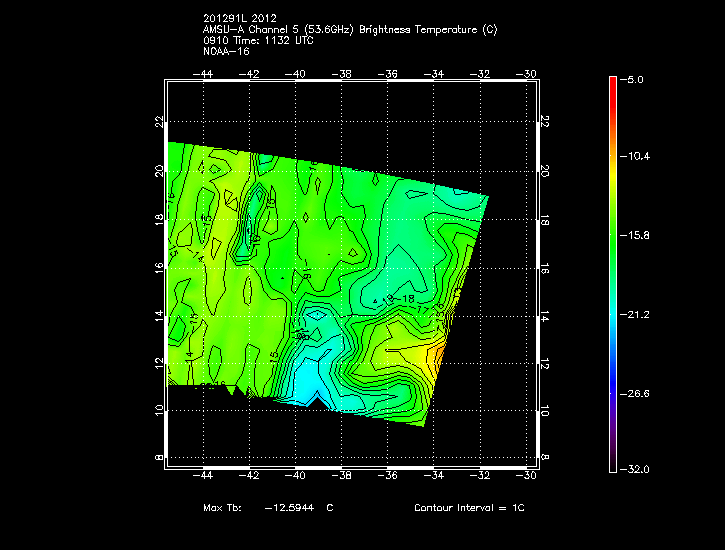Select the 'Contour Interval = 1C' text
The height and width of the screenshot is (550, 725).
469,508
